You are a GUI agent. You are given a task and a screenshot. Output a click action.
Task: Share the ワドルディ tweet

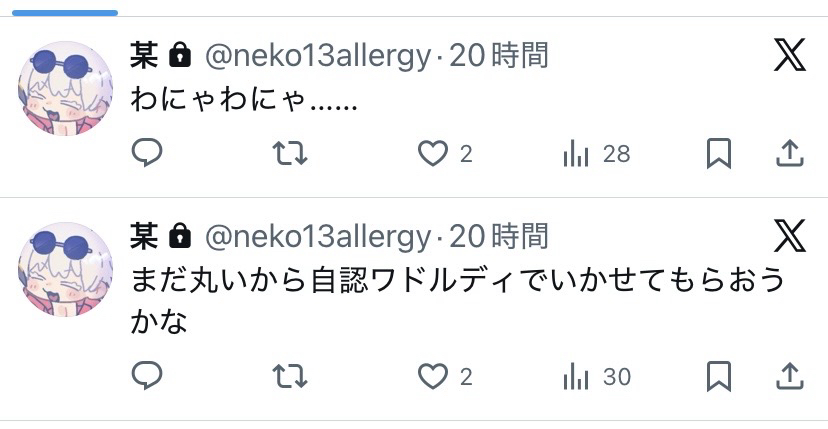[x=790, y=376]
